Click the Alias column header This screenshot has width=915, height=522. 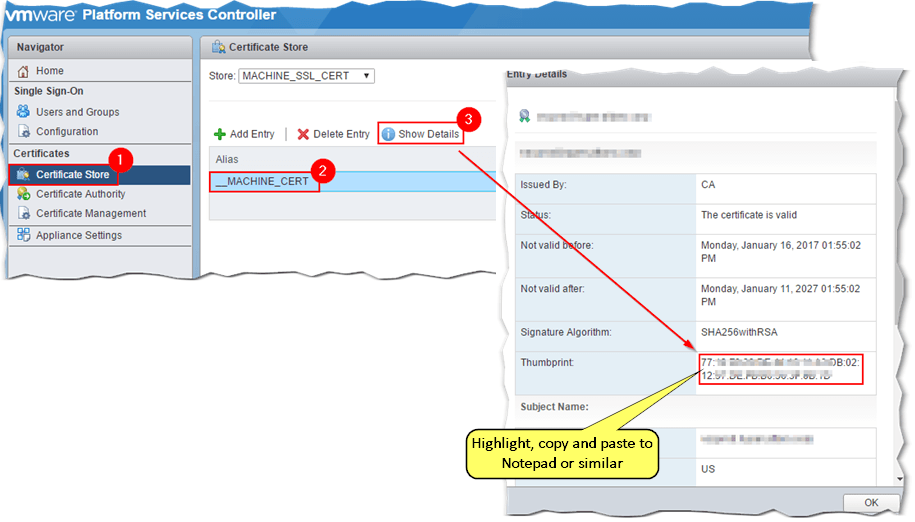click(x=227, y=159)
